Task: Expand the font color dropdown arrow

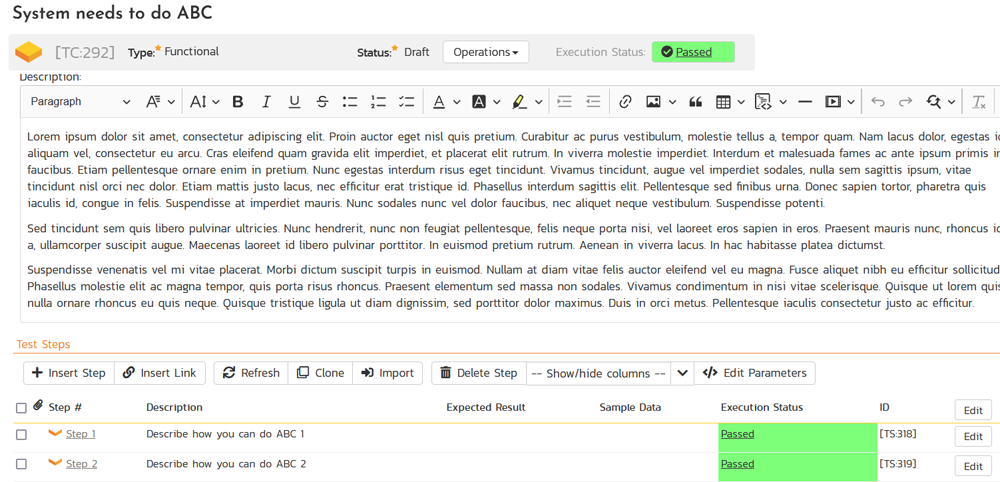Action: click(x=457, y=101)
